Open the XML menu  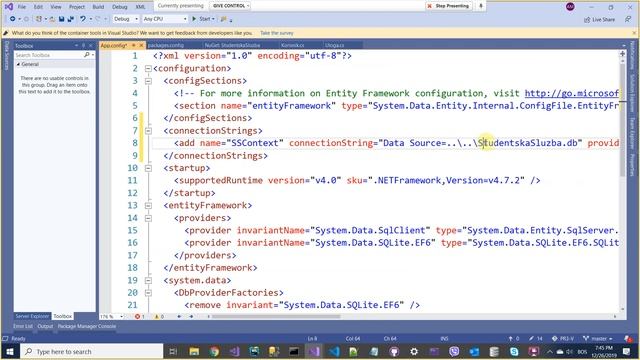click(x=140, y=7)
